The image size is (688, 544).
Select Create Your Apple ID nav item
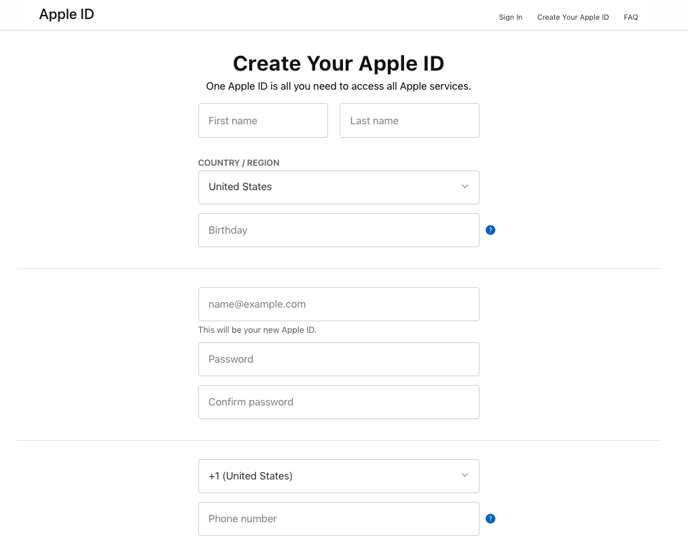[573, 17]
